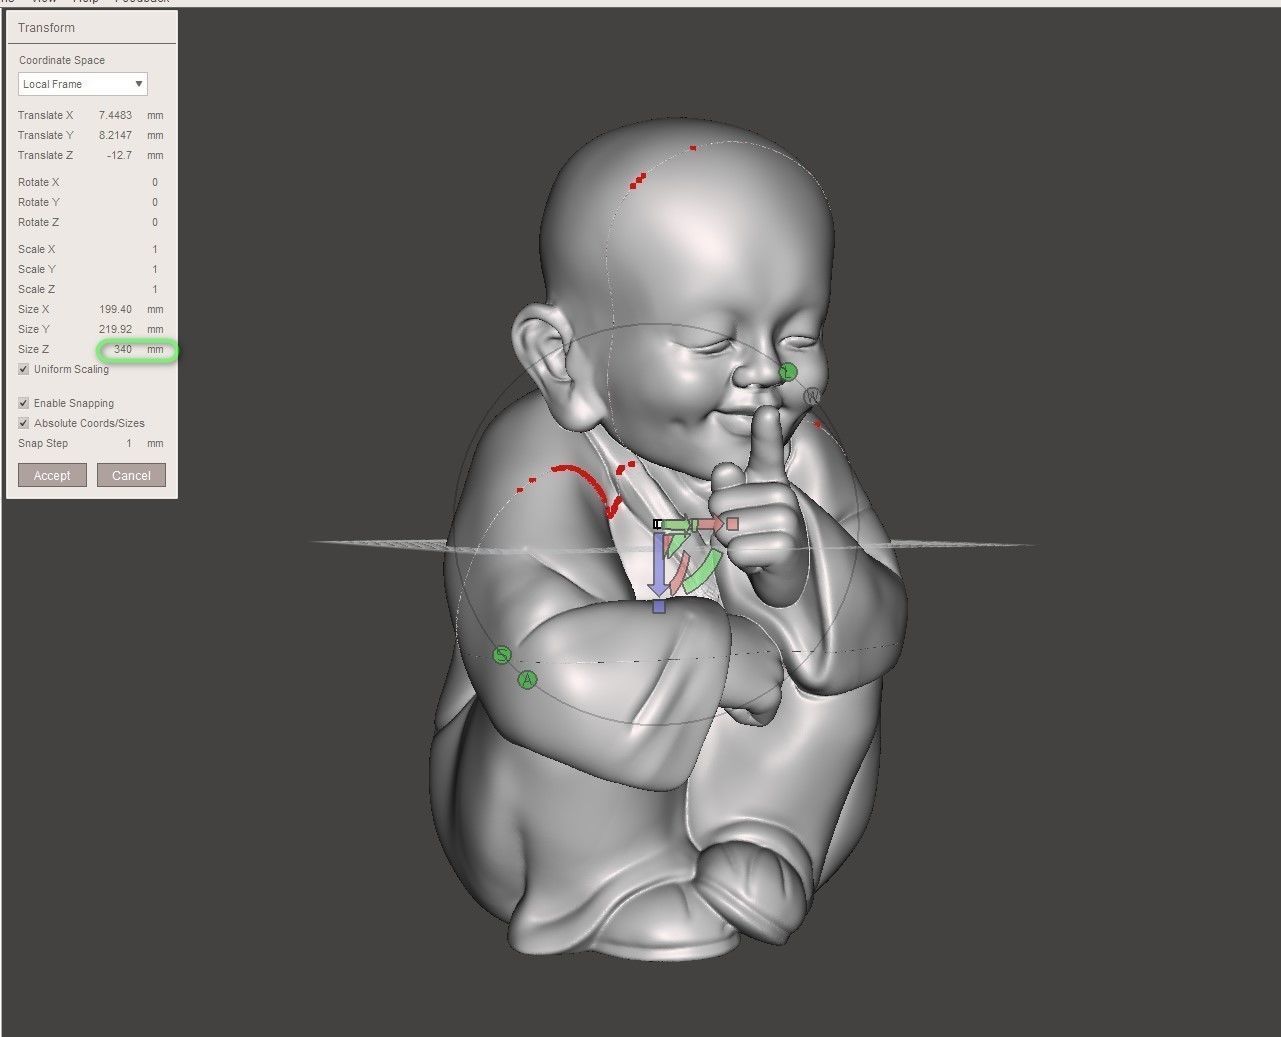
Task: Click the Rotate X value field
Action: 155,182
